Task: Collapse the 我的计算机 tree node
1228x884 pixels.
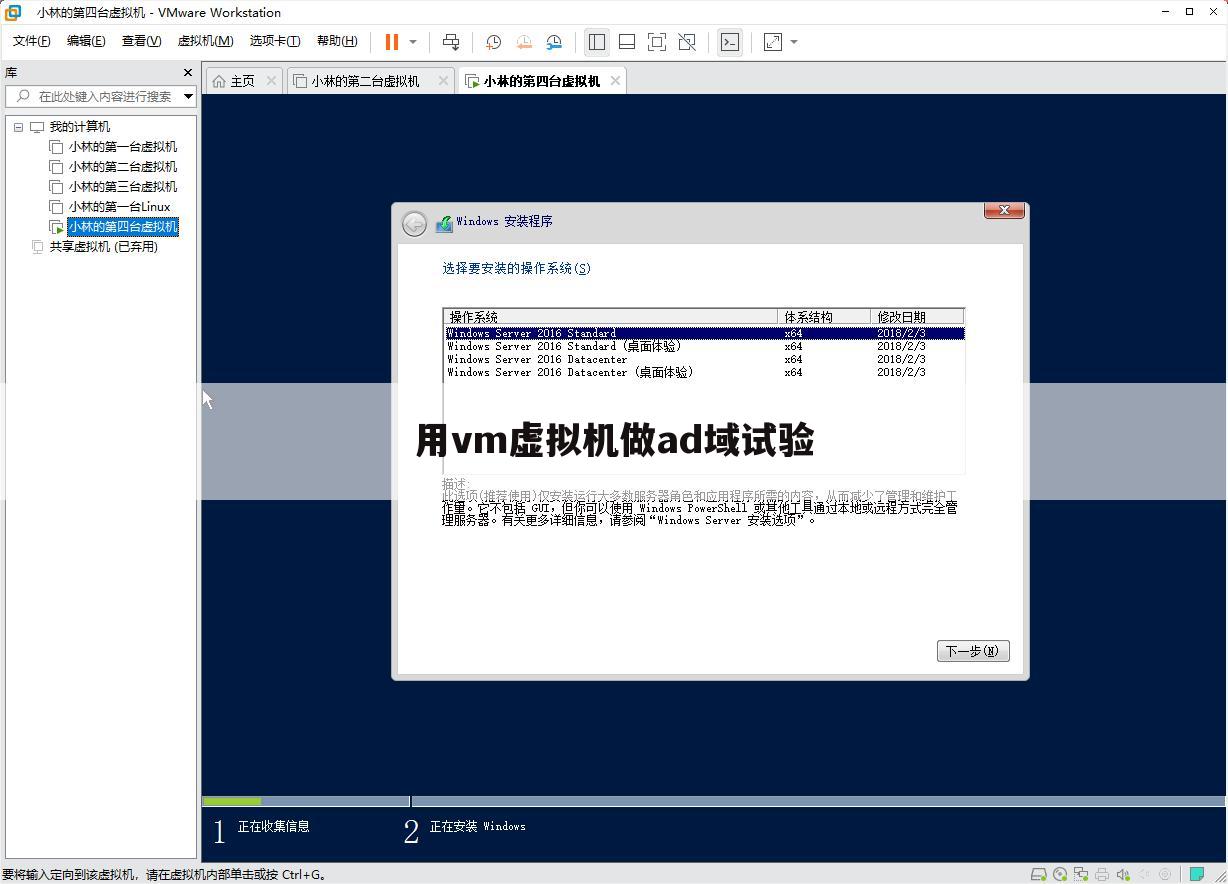Action: click(18, 126)
